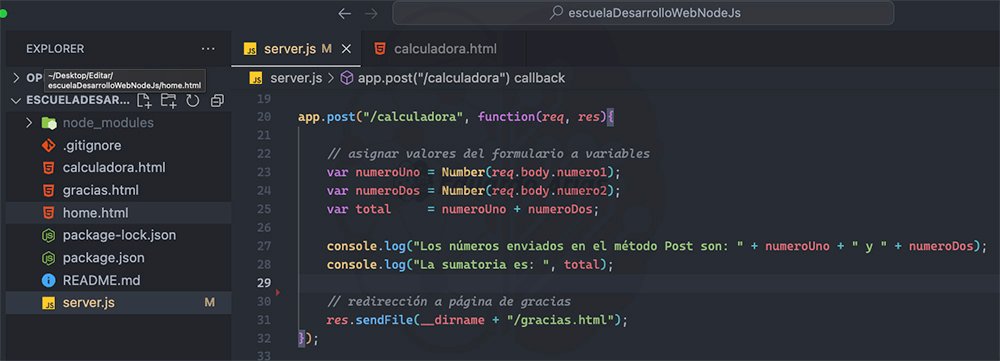The width and height of the screenshot is (1000, 361).
Task: Click the app.post callback breadcrumb
Action: coord(461,78)
